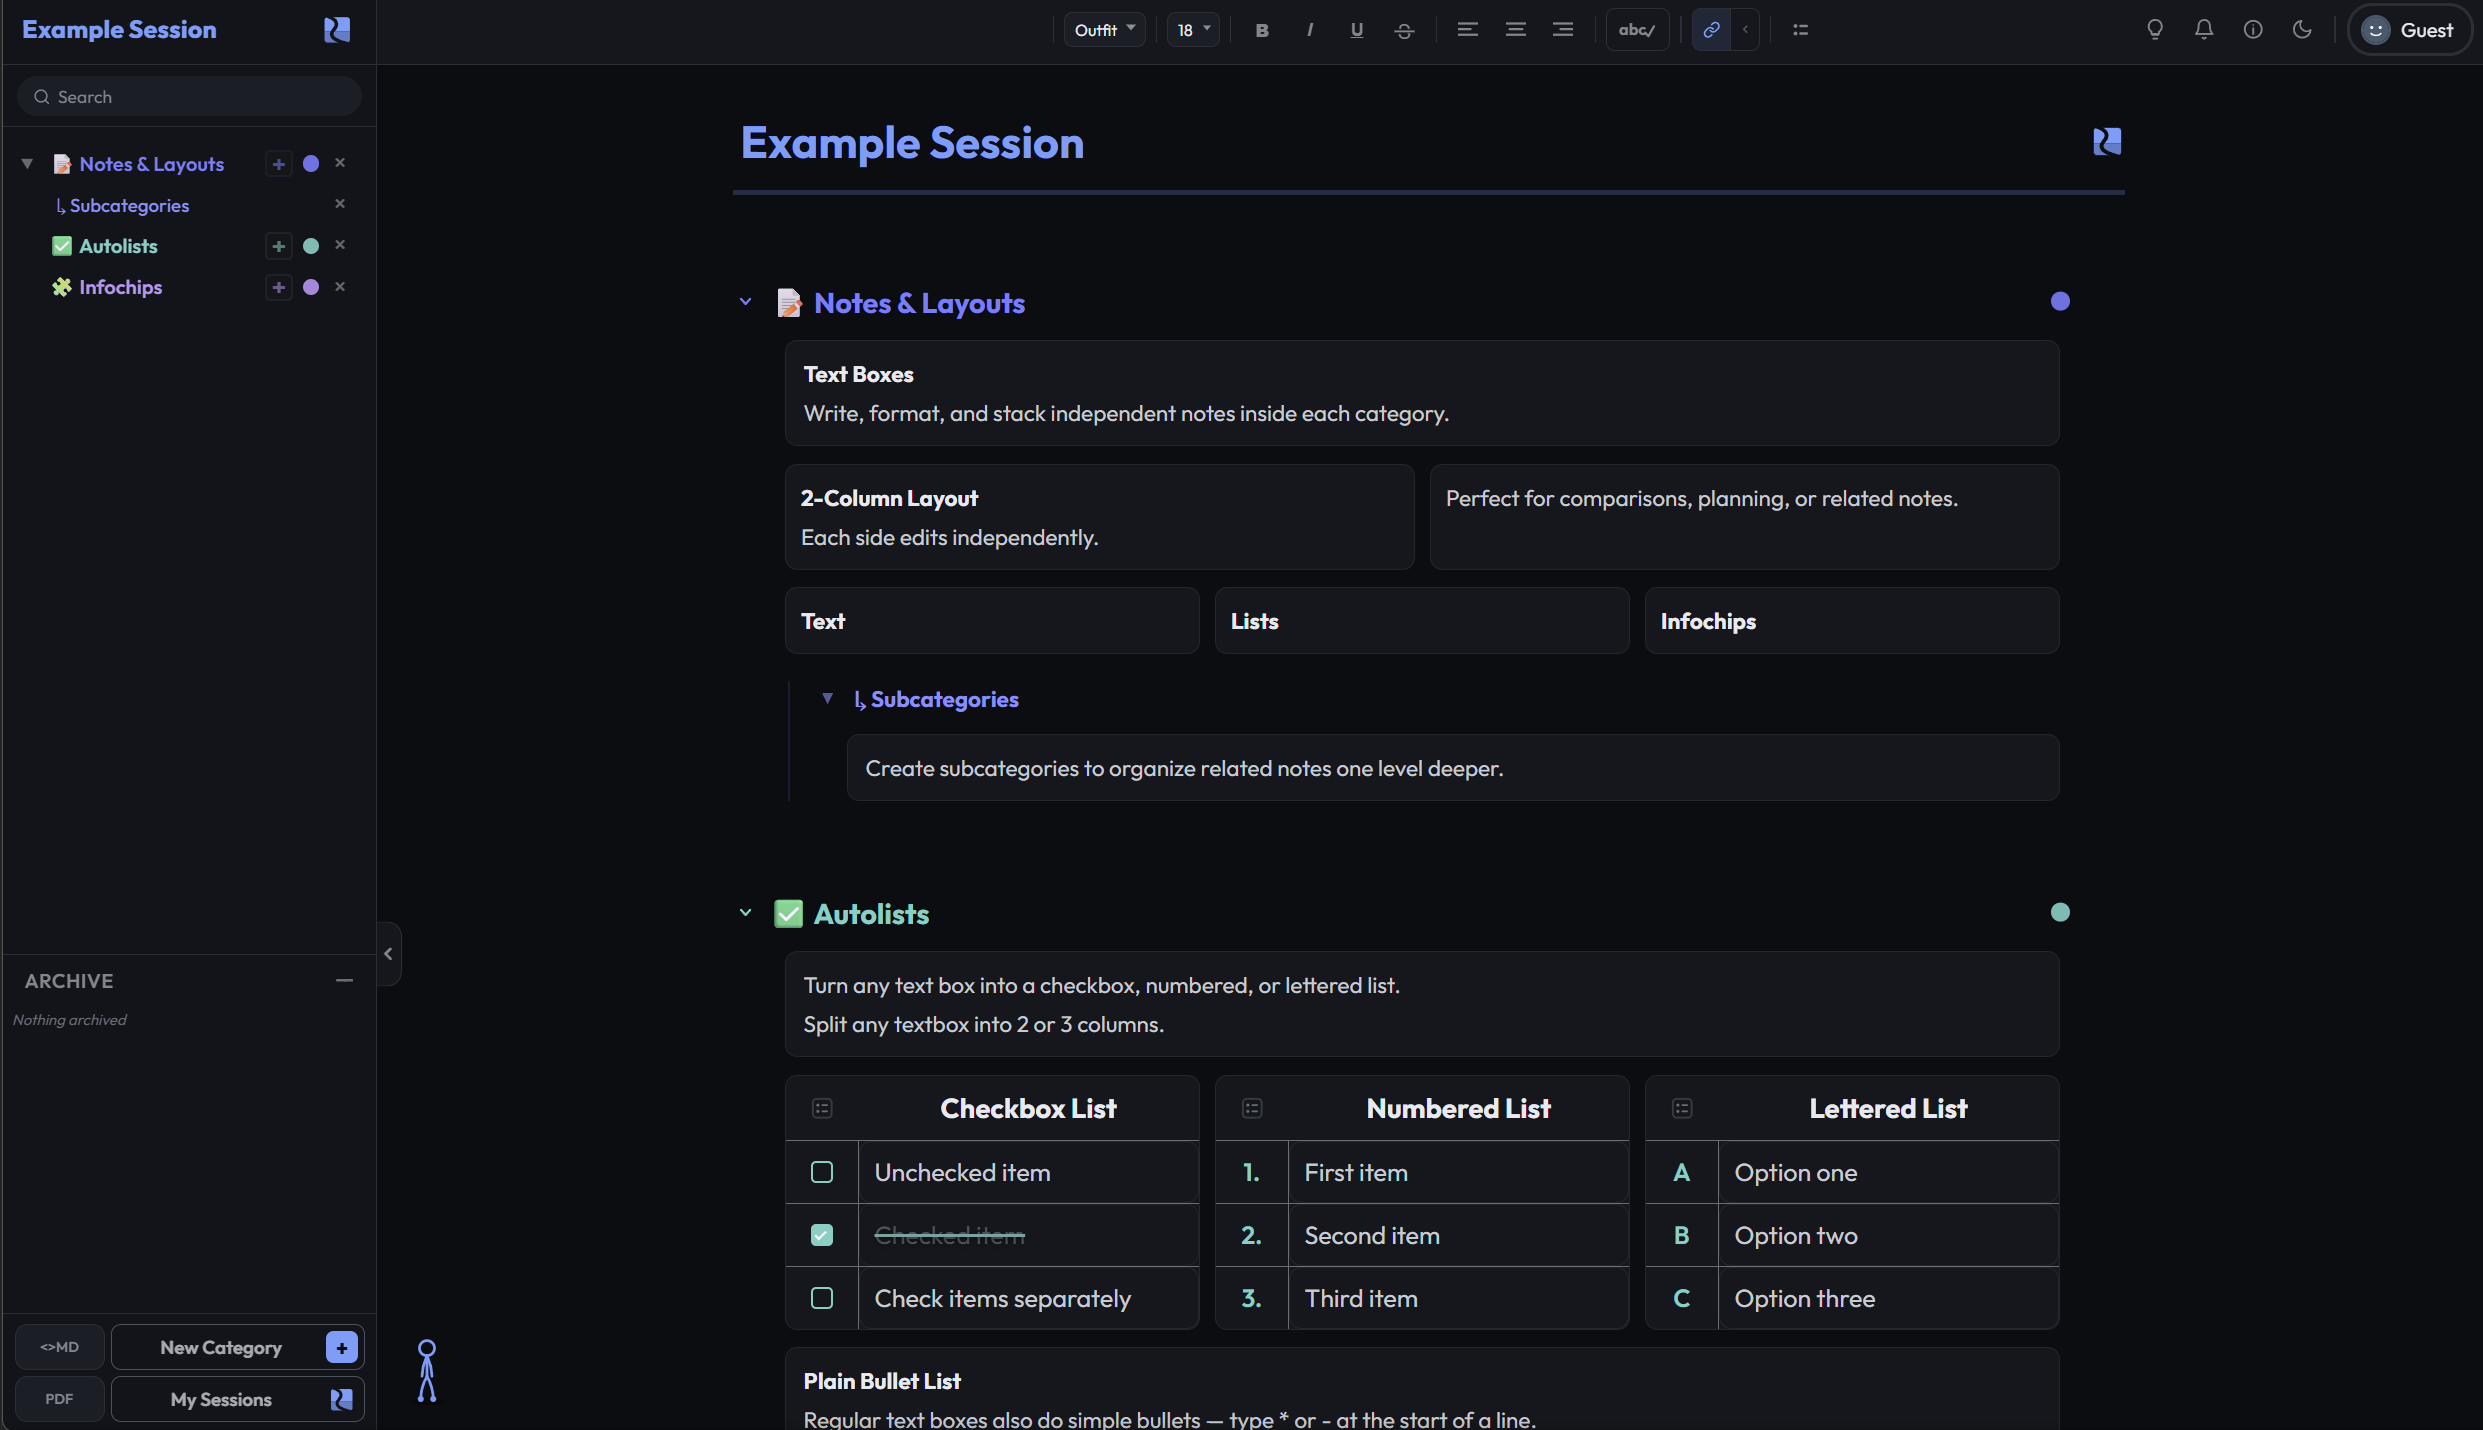Remove Infochips from sidebar
The height and width of the screenshot is (1430, 2483).
[x=340, y=287]
